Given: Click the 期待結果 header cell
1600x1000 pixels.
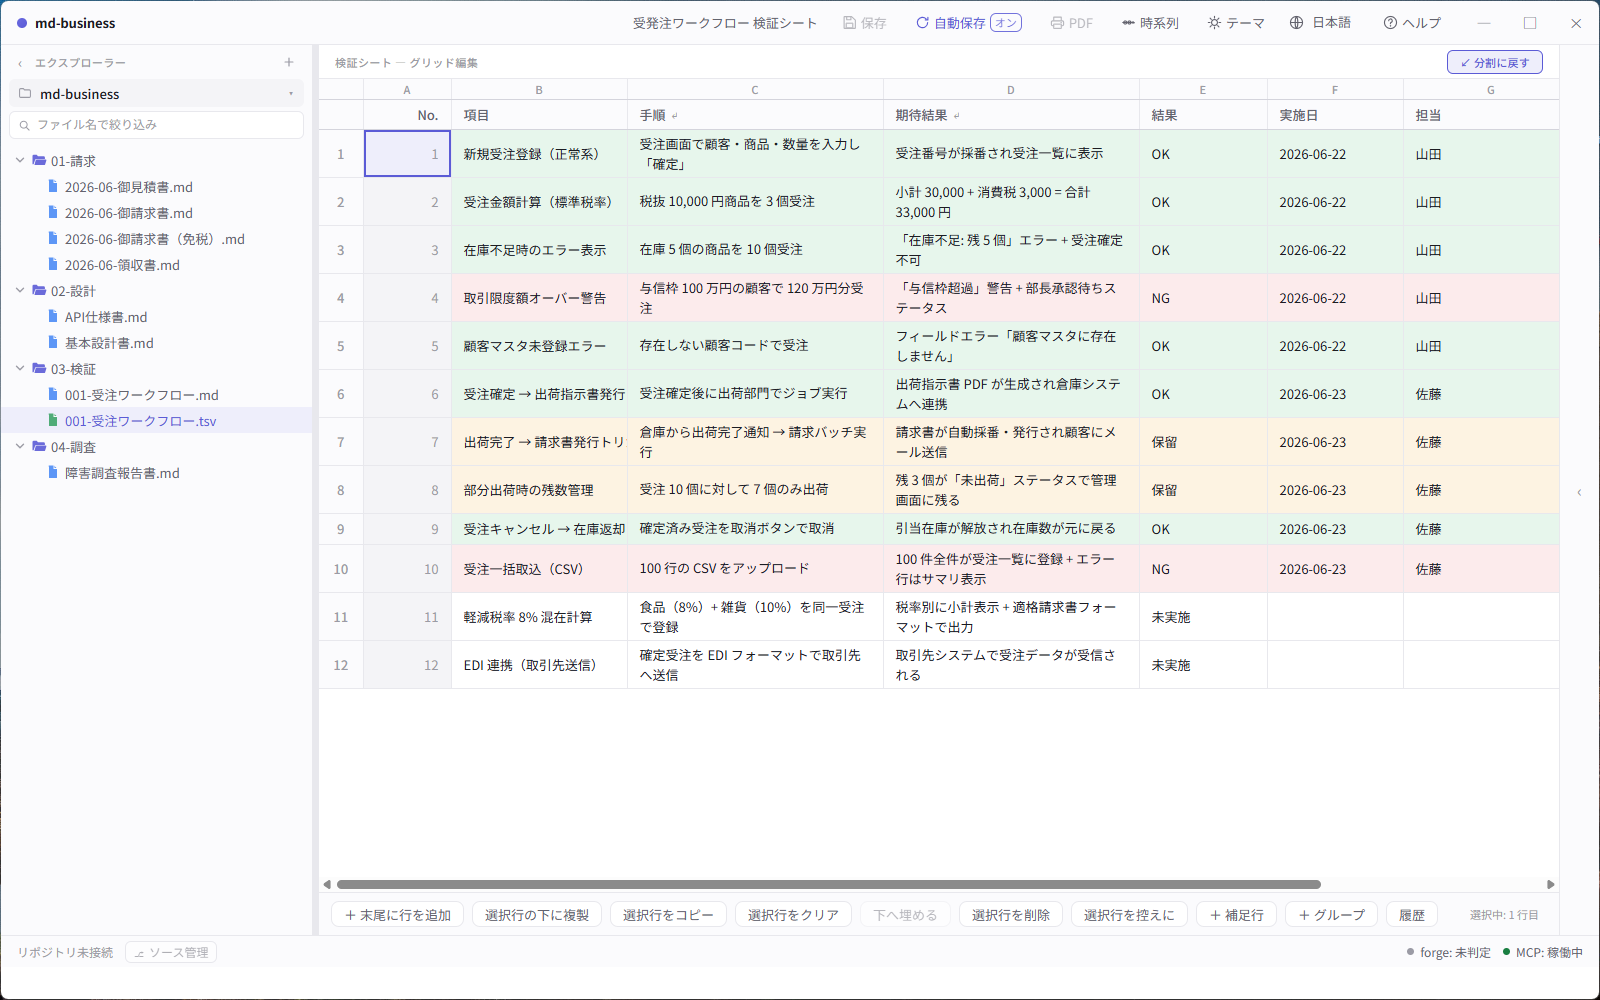Looking at the screenshot, I should 1011,115.
